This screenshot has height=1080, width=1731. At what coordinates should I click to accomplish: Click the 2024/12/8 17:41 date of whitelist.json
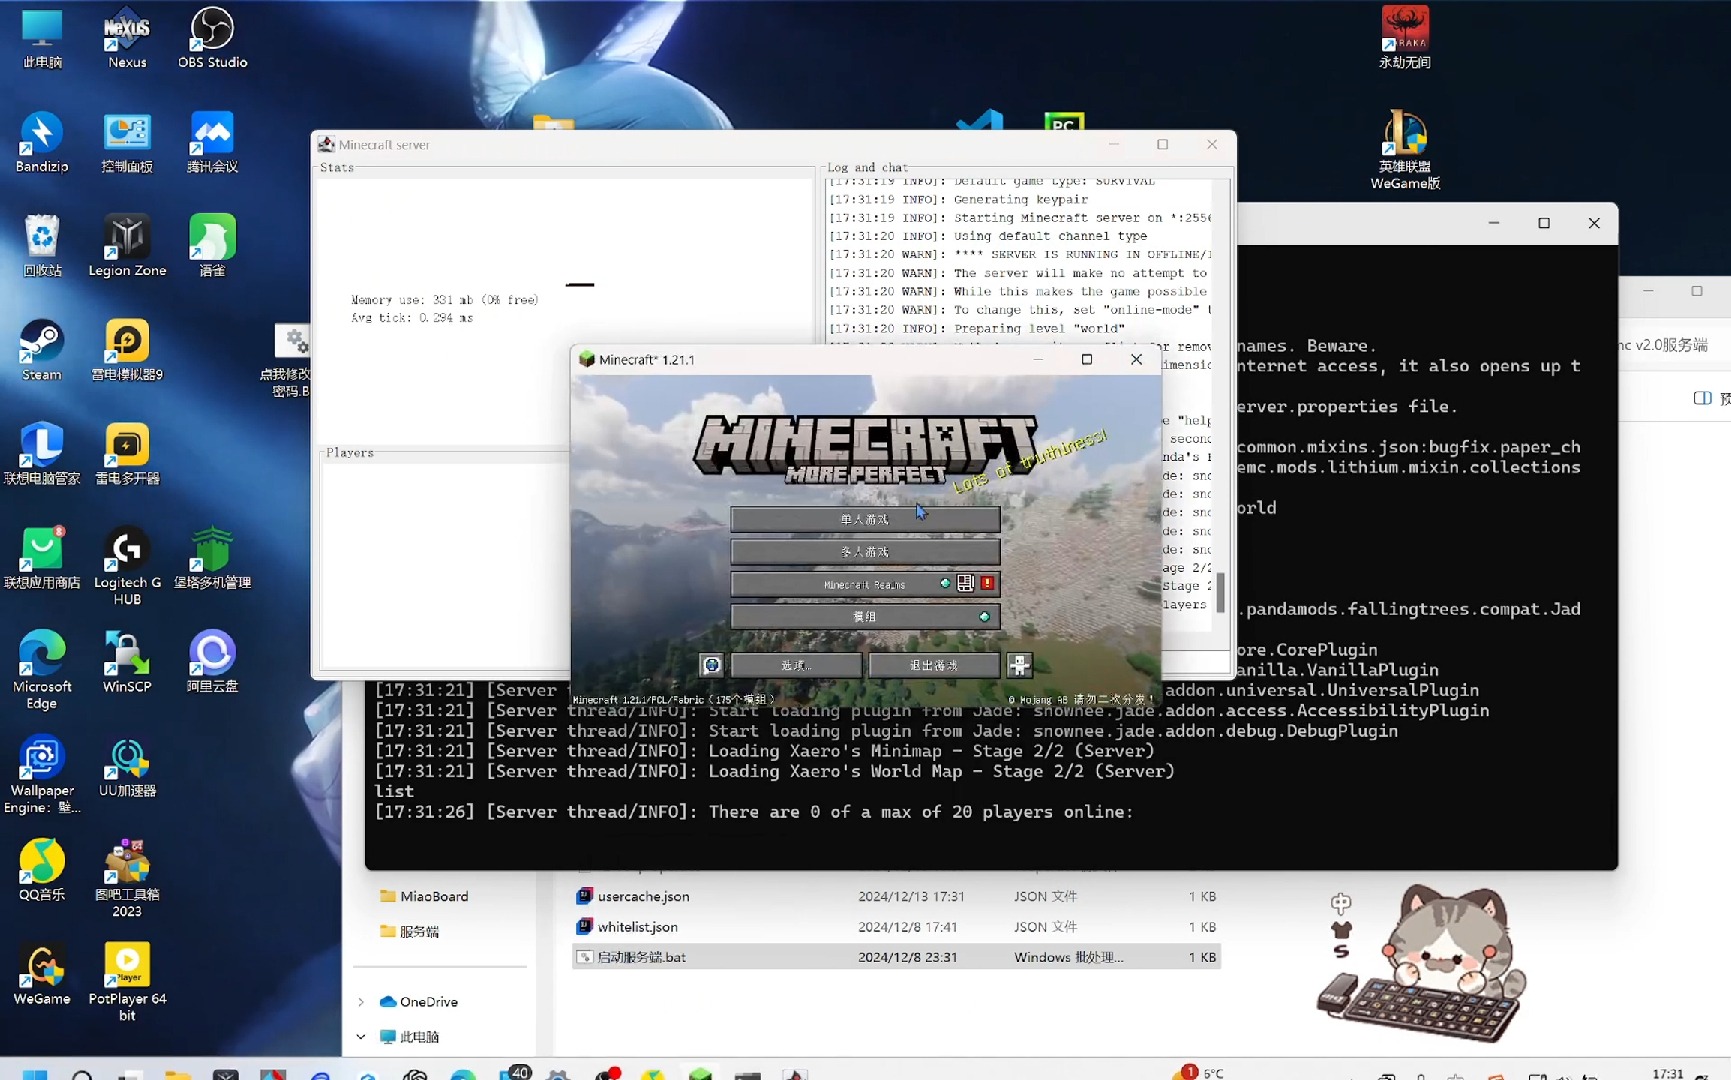(x=907, y=927)
